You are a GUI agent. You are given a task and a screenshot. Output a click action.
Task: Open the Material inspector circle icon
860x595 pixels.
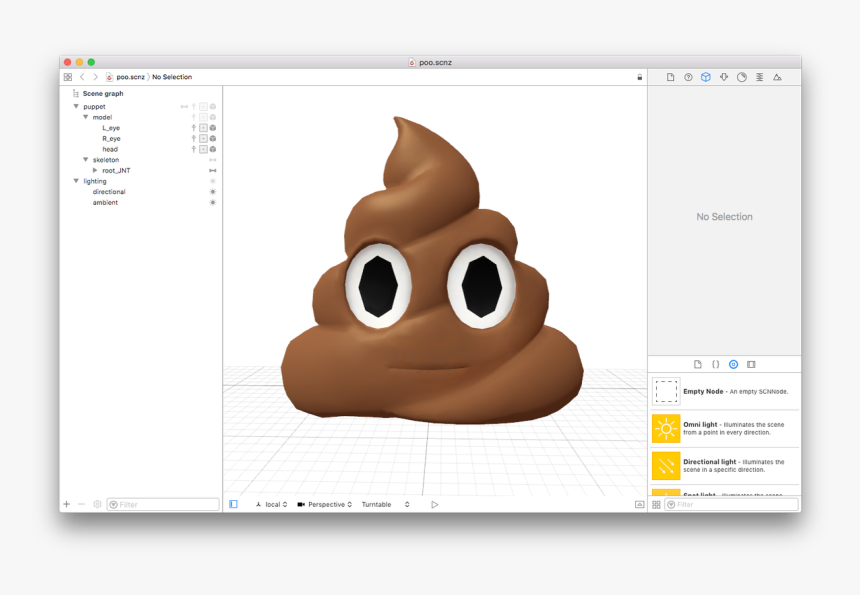pyautogui.click(x=741, y=77)
